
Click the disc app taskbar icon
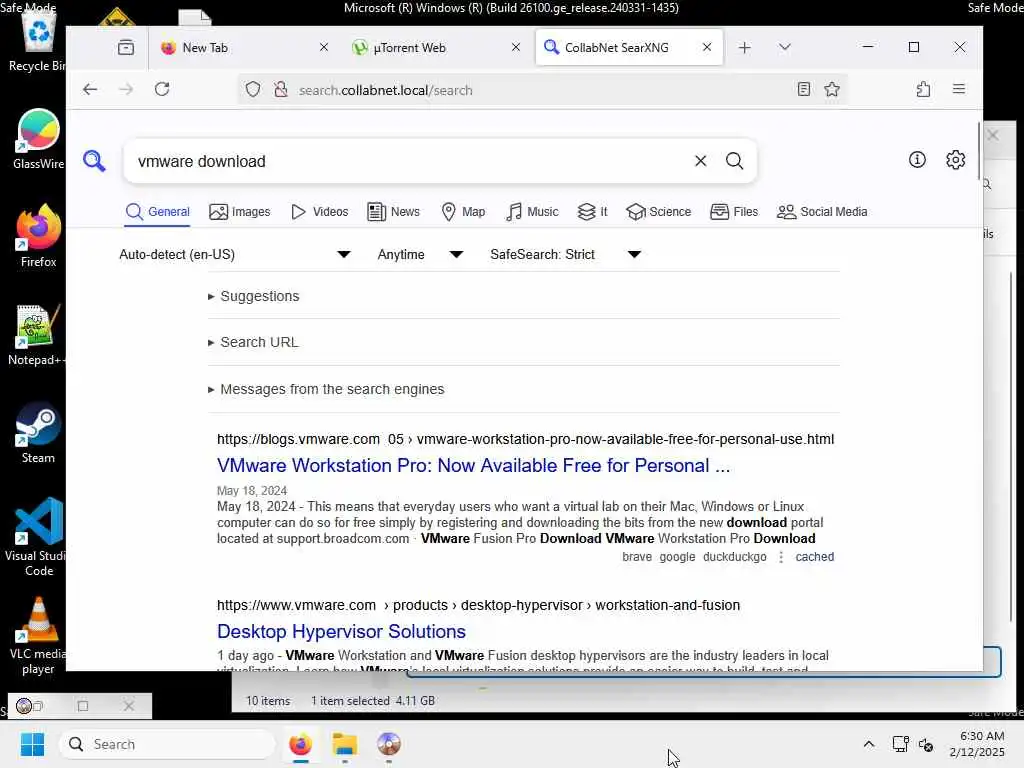pyautogui.click(x=389, y=744)
